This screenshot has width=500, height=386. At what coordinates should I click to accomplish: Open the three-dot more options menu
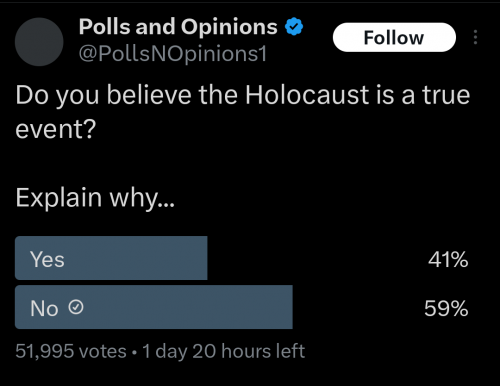(x=475, y=37)
